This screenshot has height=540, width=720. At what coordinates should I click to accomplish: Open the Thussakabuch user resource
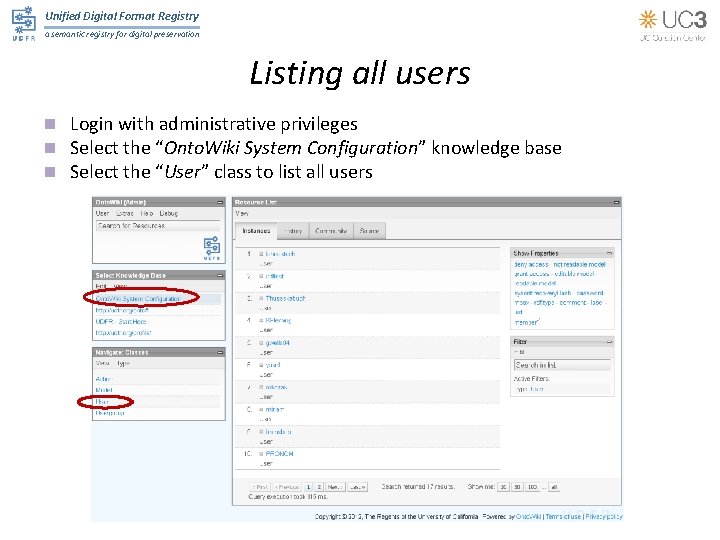pos(285,298)
